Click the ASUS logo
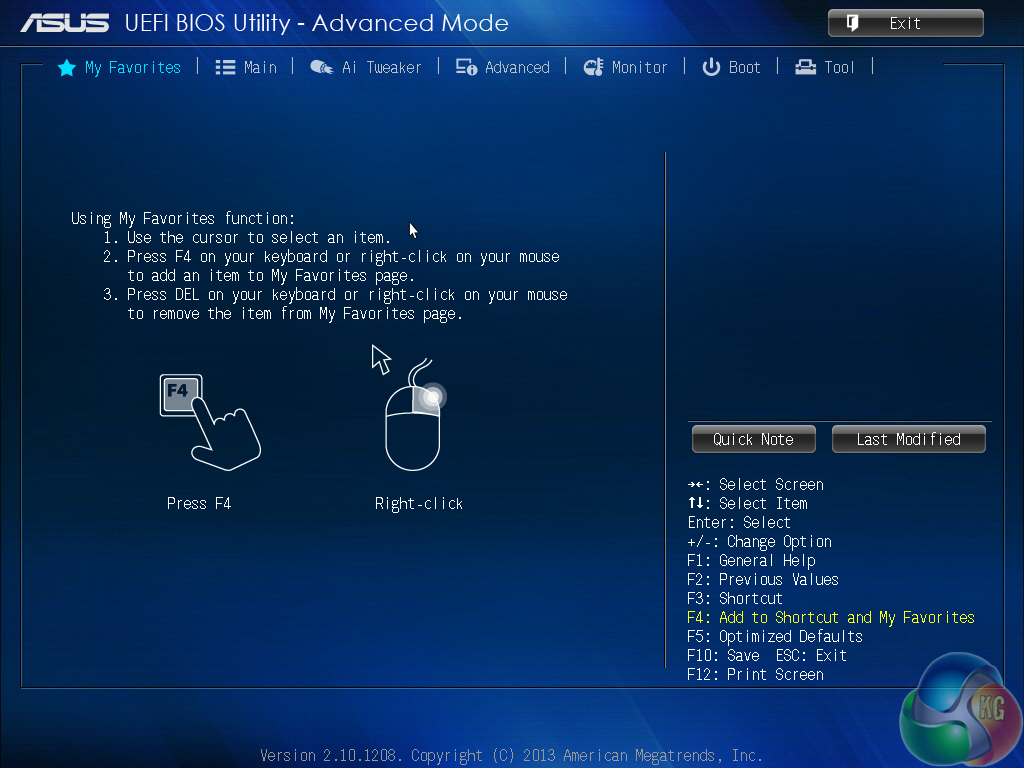Image resolution: width=1024 pixels, height=768 pixels. point(65,23)
